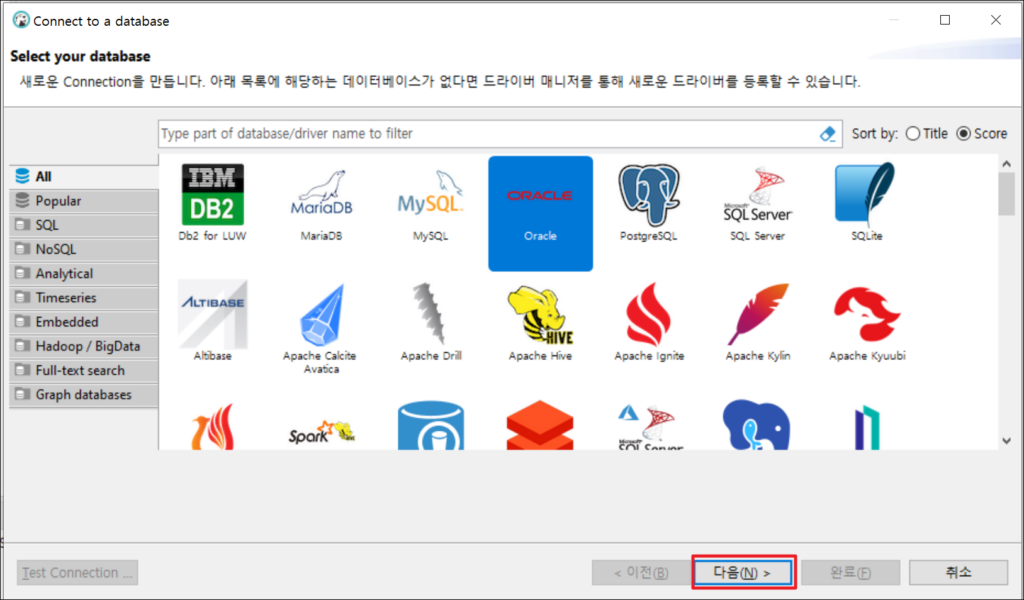This screenshot has height=600, width=1024.
Task: Select the highlighted Oracle database tile
Action: (540, 213)
